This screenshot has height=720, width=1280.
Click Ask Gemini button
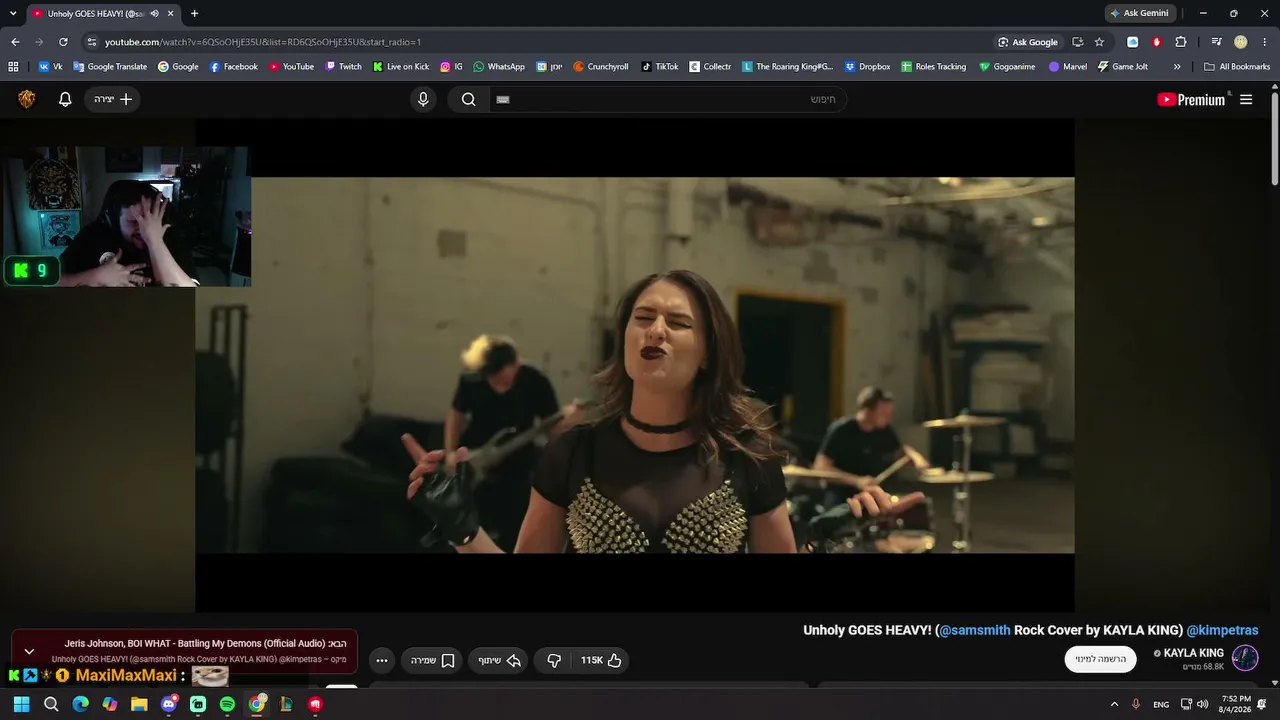(x=1139, y=14)
